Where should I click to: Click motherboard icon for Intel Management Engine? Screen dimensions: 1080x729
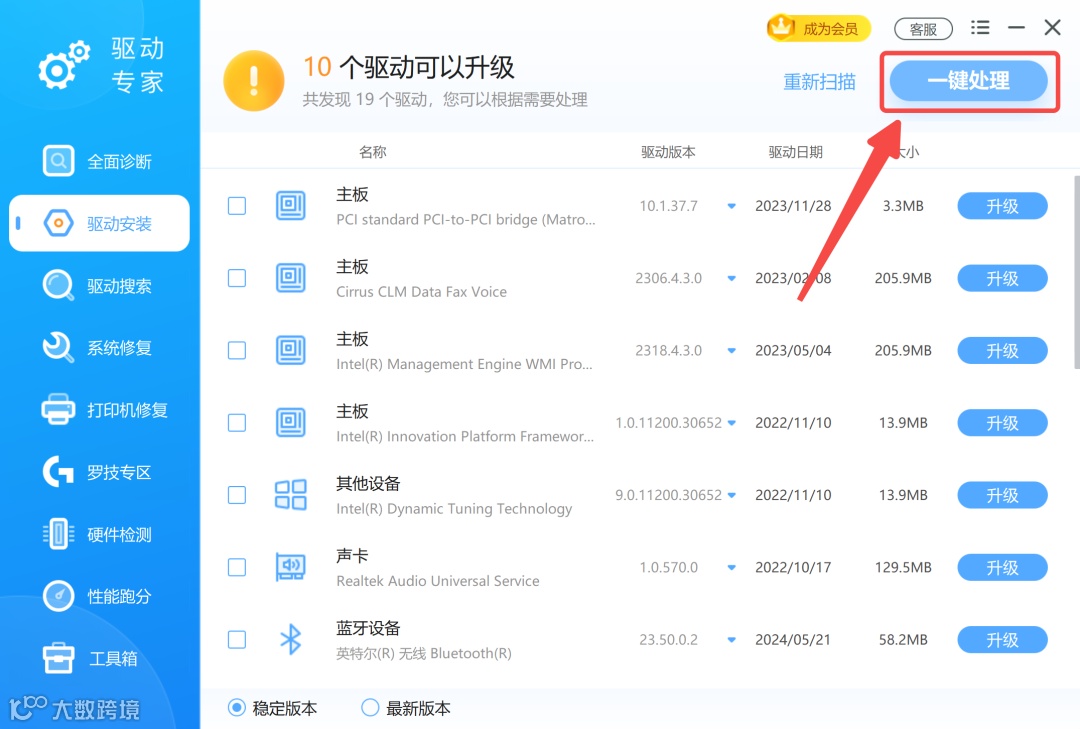pyautogui.click(x=291, y=350)
